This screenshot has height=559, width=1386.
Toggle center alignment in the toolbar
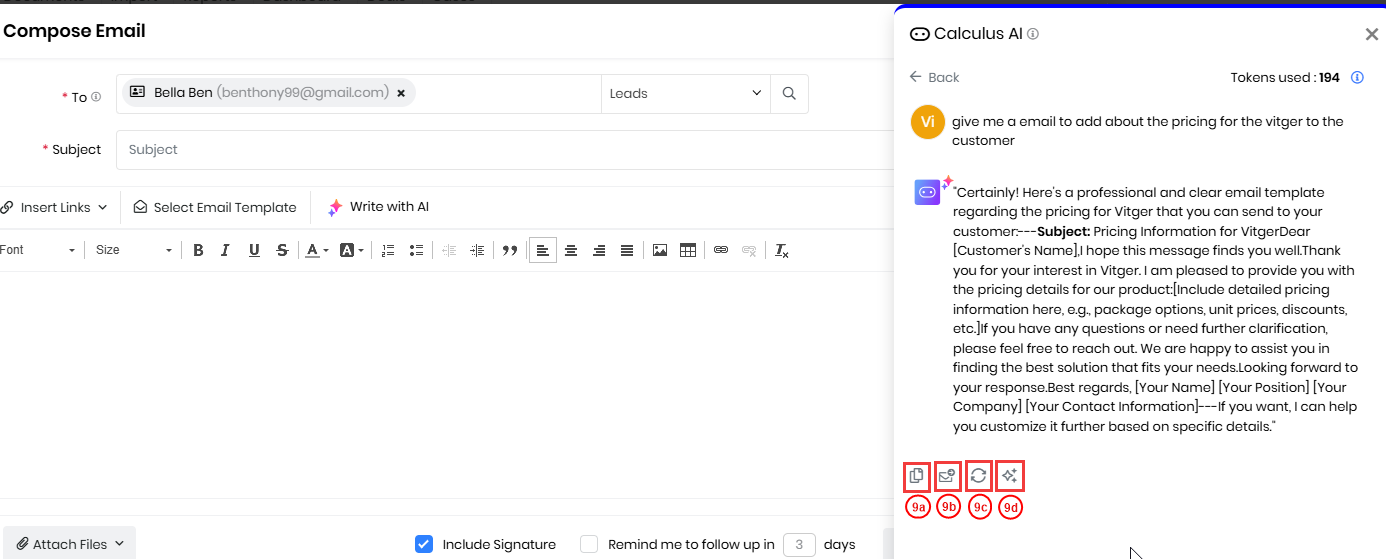(571, 250)
